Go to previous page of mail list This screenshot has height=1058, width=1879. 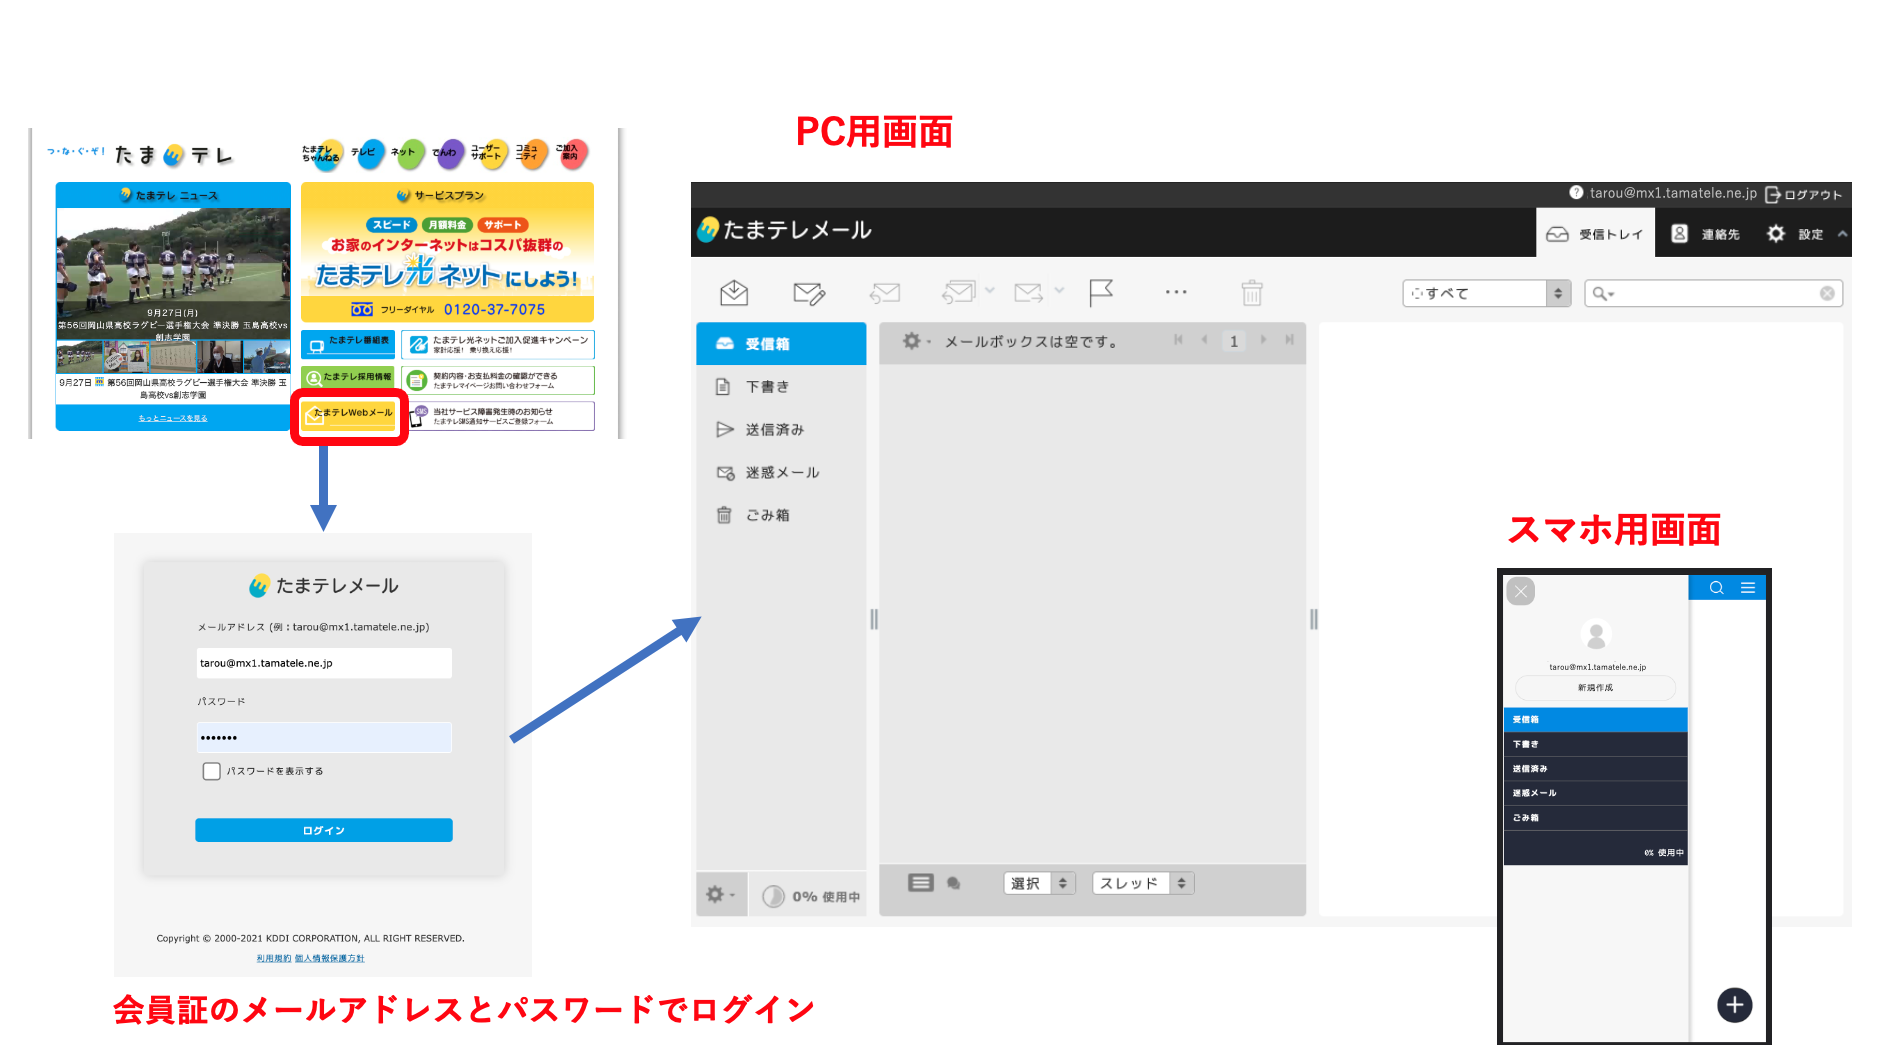(1204, 340)
